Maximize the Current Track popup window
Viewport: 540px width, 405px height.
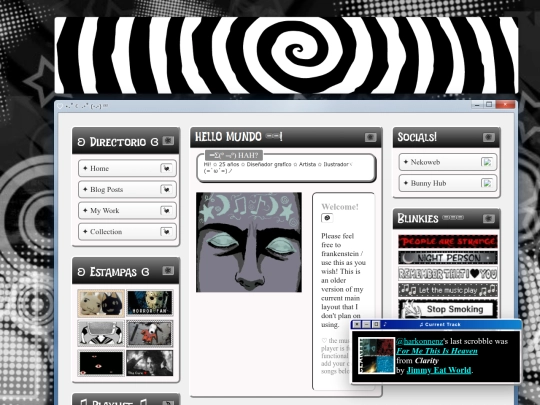point(376,324)
